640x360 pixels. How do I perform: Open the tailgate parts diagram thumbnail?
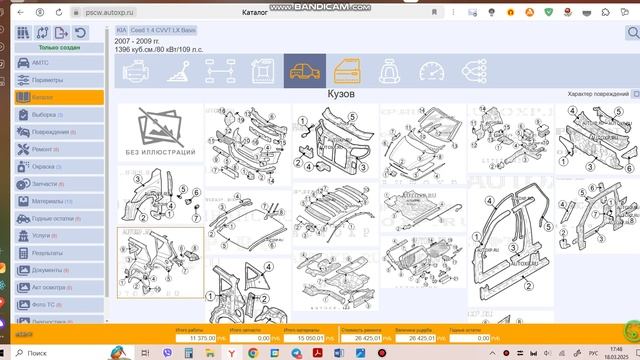point(423,262)
